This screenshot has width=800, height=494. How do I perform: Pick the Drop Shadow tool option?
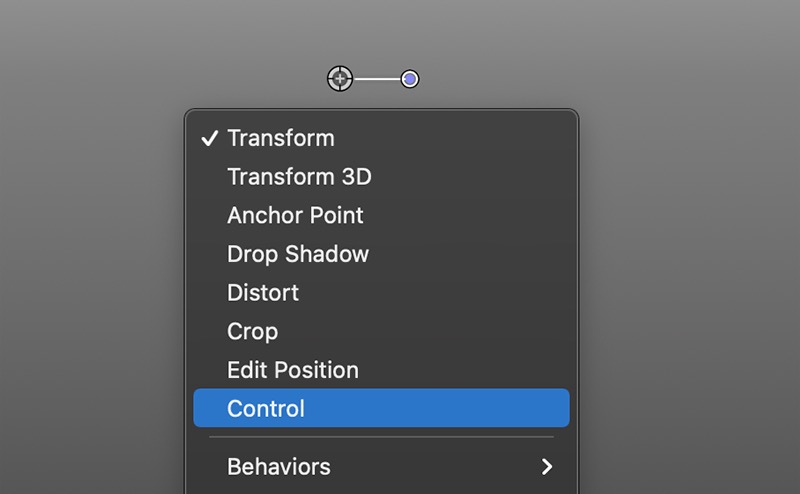point(298,254)
